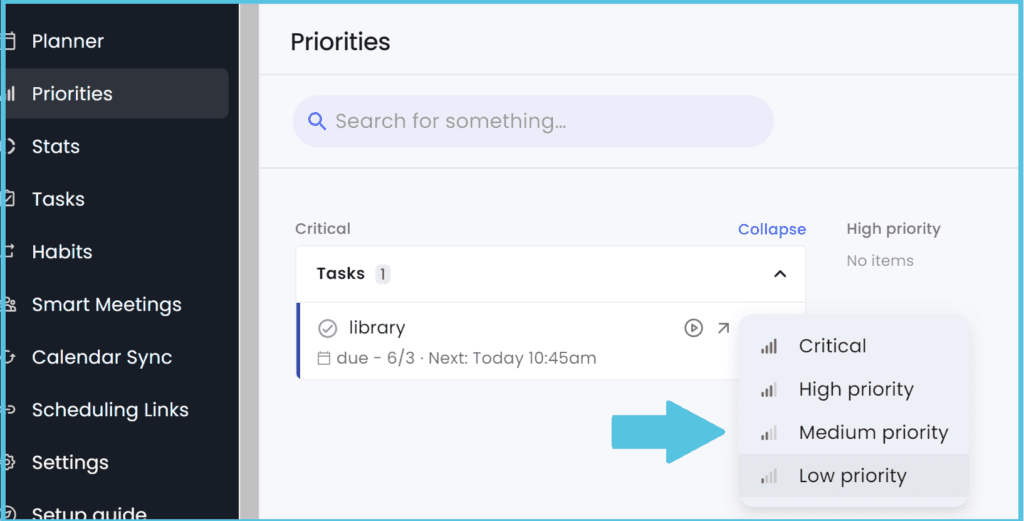Click the Tasks sidebar icon

coord(10,199)
